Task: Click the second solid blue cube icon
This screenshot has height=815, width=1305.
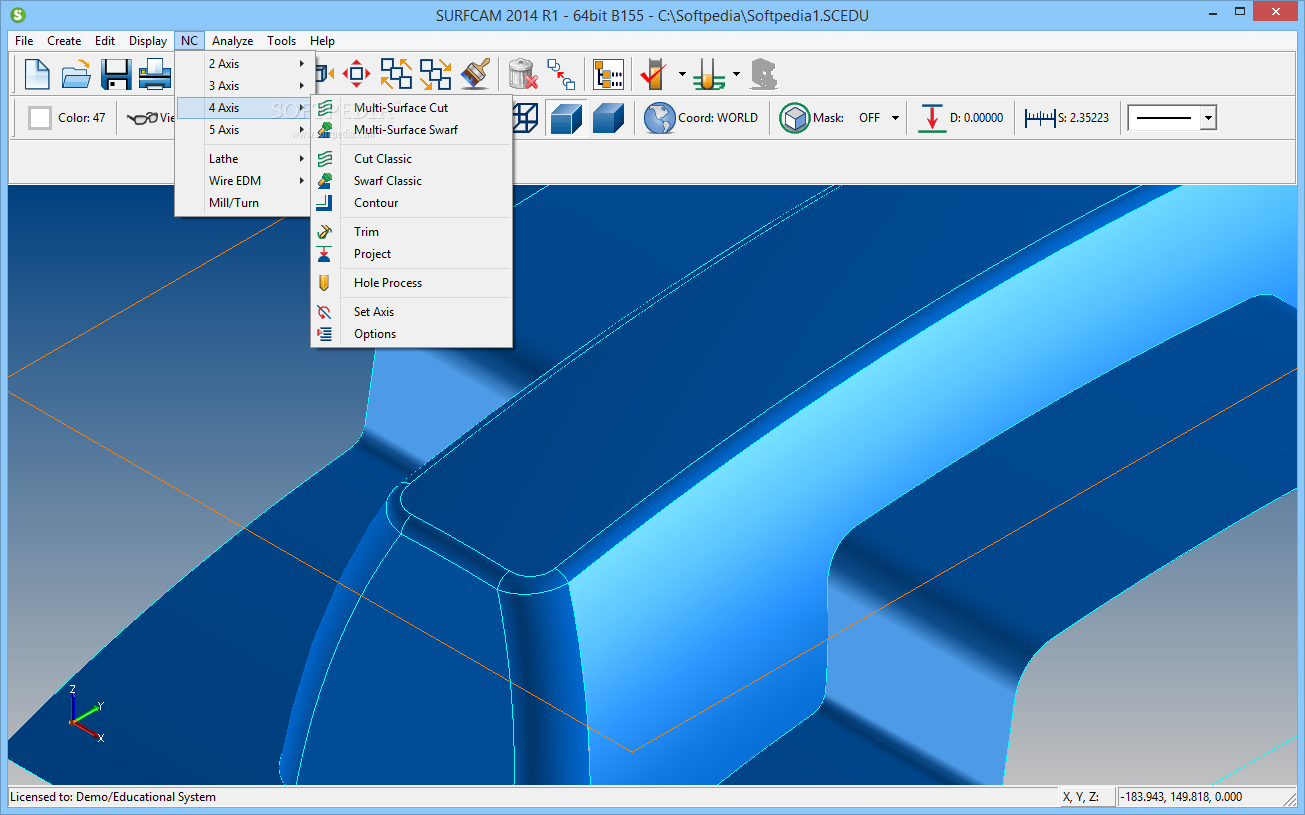Action: point(608,118)
